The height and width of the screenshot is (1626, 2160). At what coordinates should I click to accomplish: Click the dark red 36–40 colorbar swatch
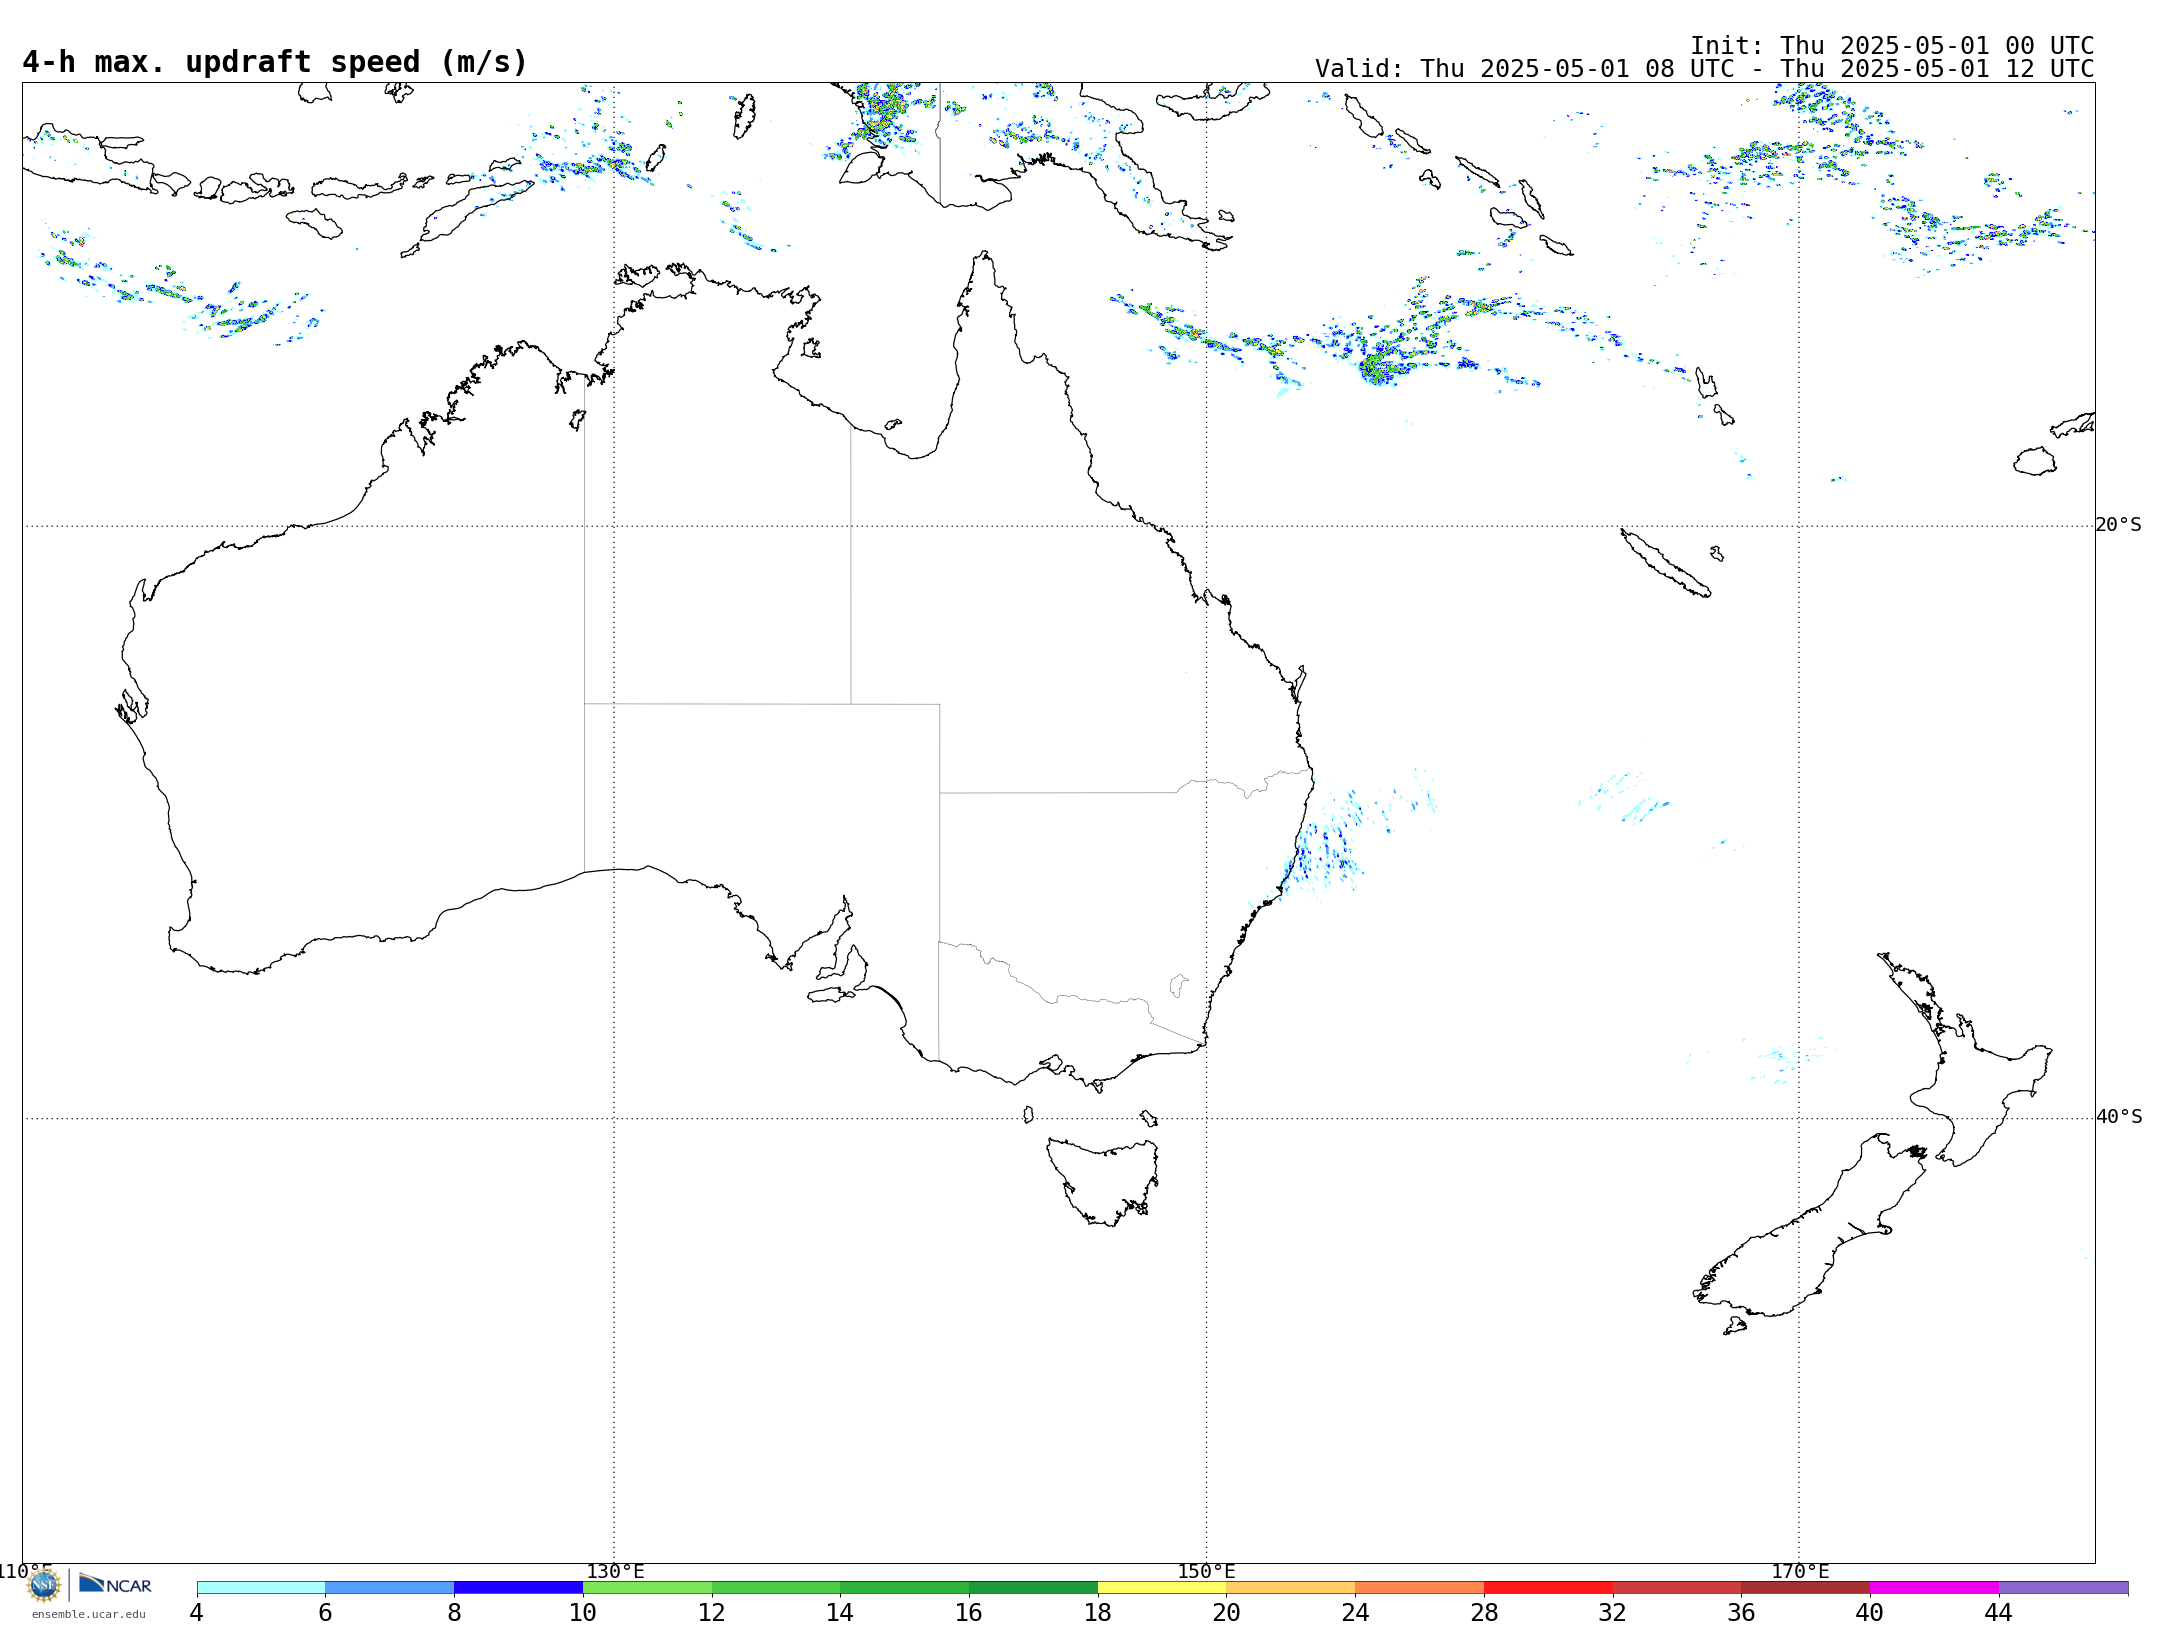pos(1805,1587)
